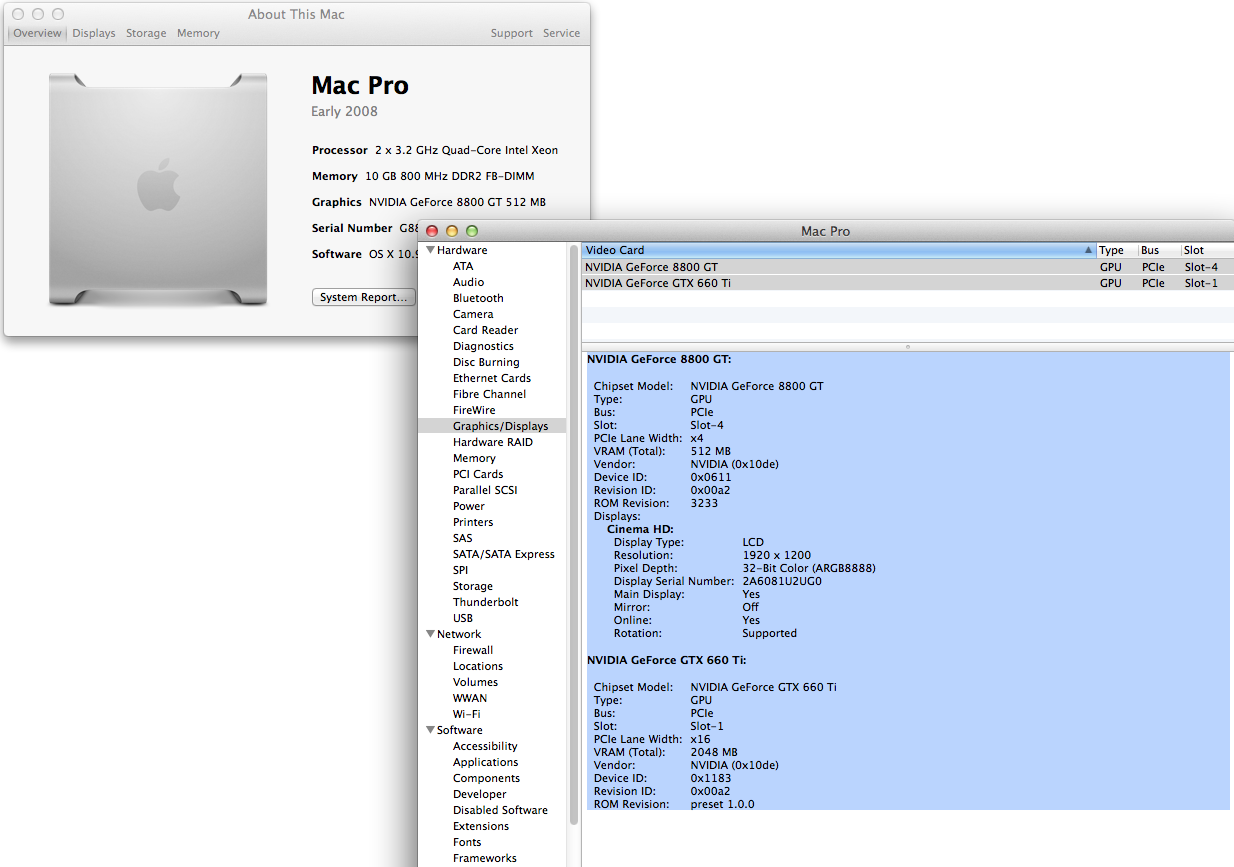Viewport: 1234px width, 867px height.
Task: Select Components under Software
Action: tap(486, 778)
